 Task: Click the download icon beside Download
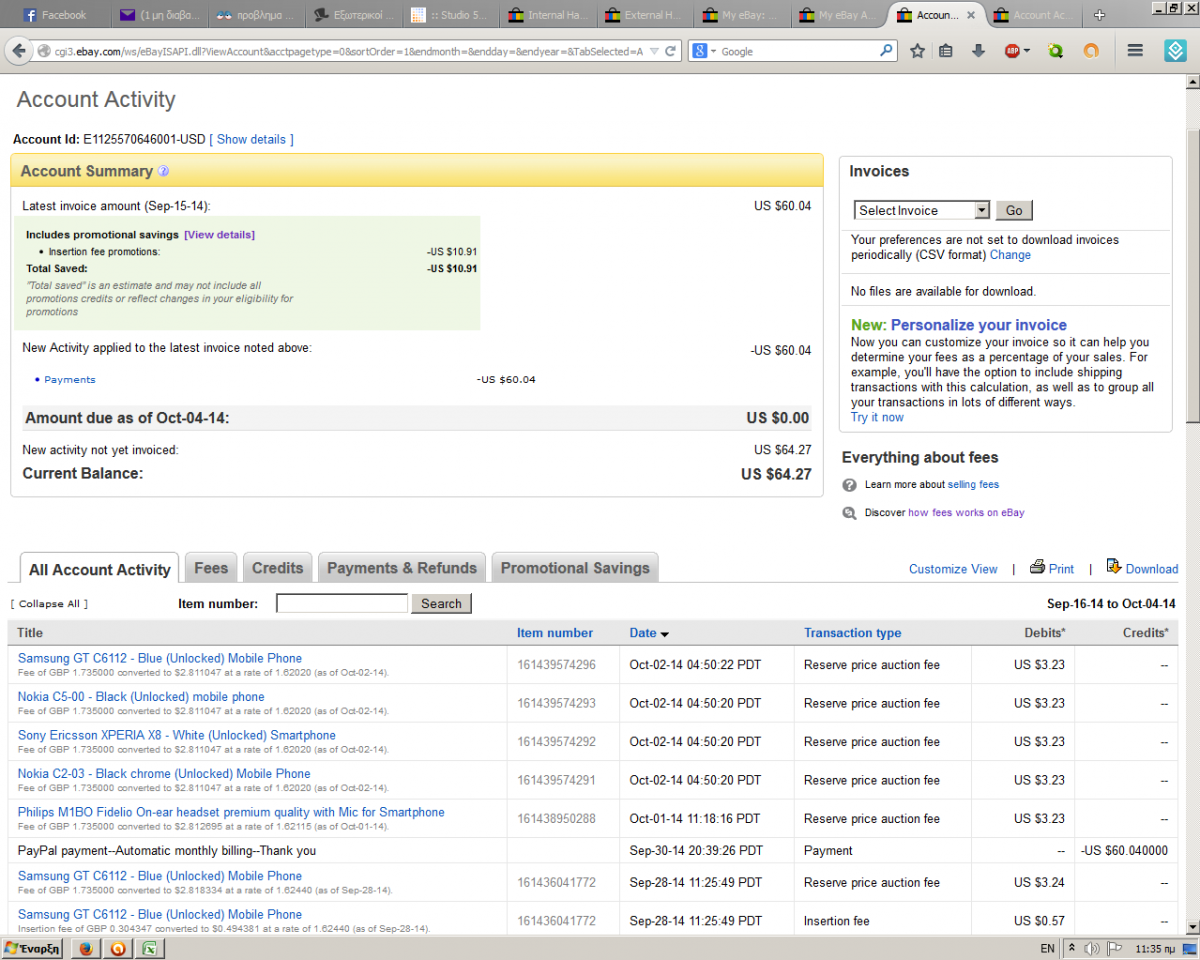coord(1113,567)
